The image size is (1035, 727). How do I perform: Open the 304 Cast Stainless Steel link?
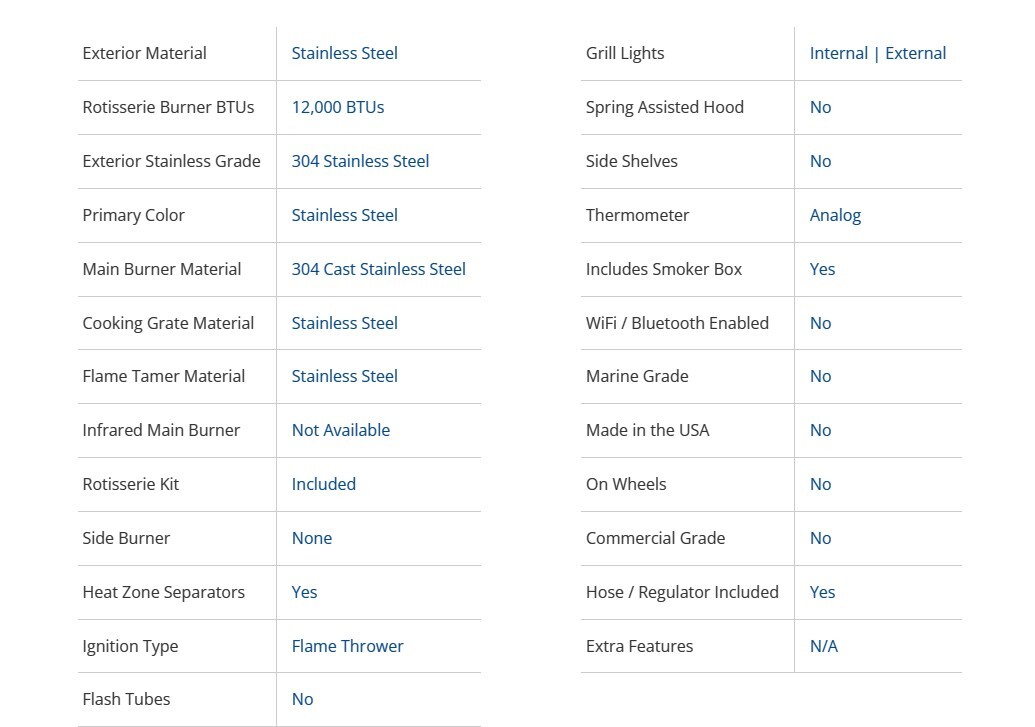tap(378, 269)
